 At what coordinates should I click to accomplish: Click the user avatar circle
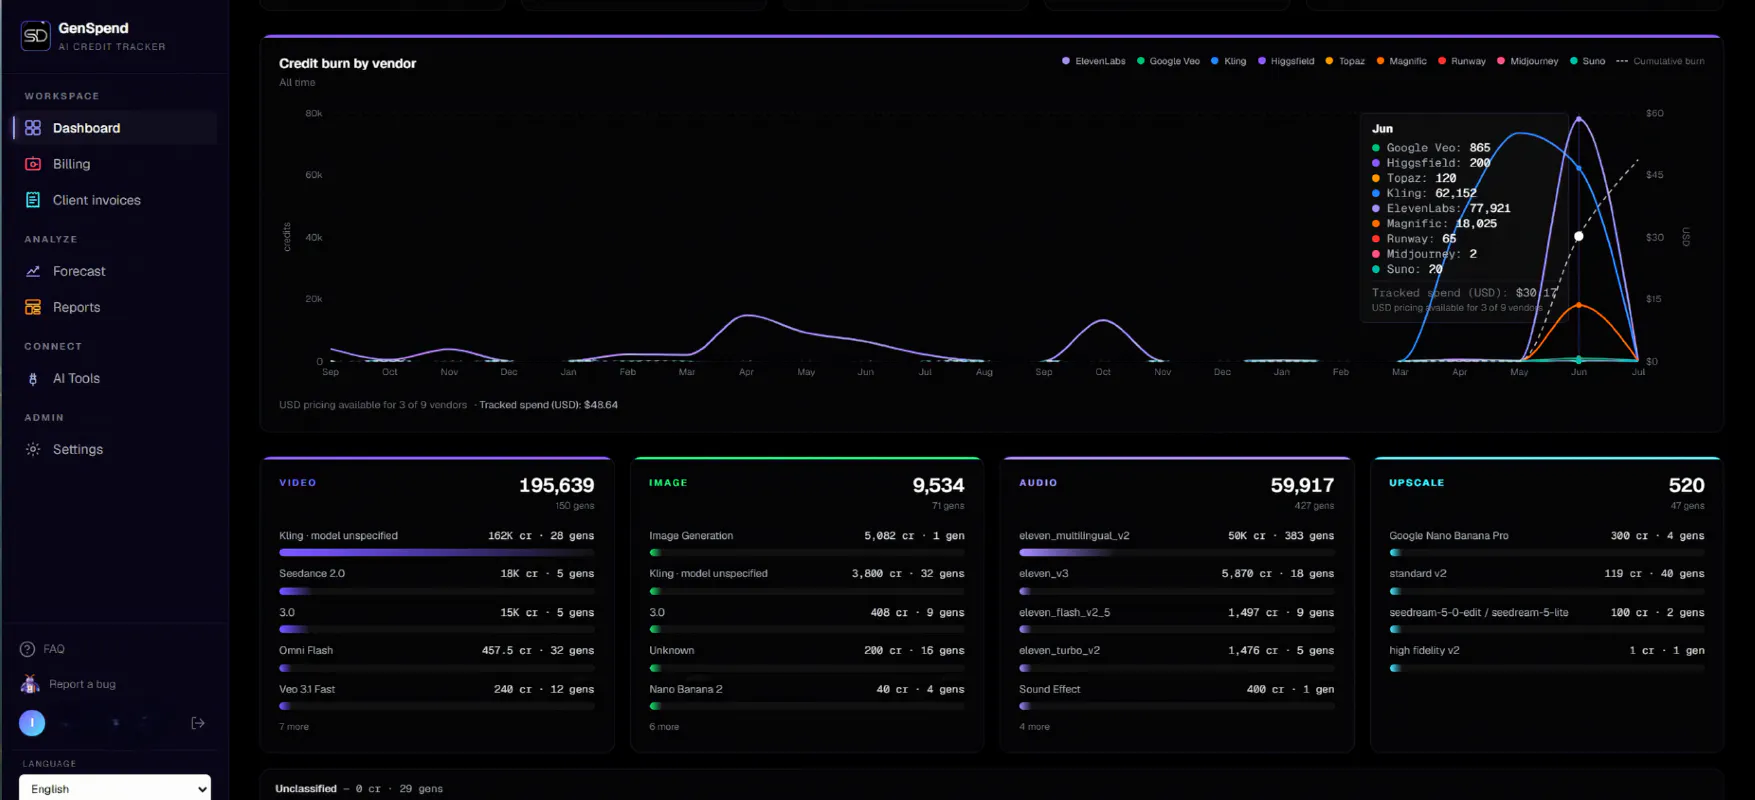coord(32,723)
